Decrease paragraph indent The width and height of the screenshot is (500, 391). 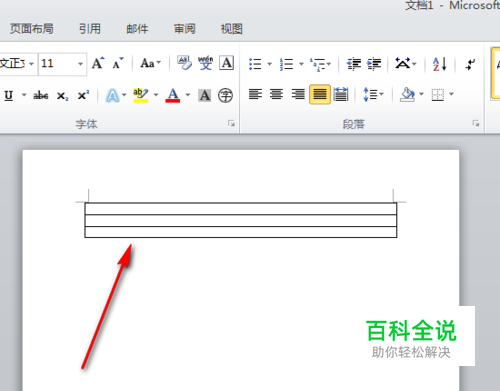click(354, 63)
